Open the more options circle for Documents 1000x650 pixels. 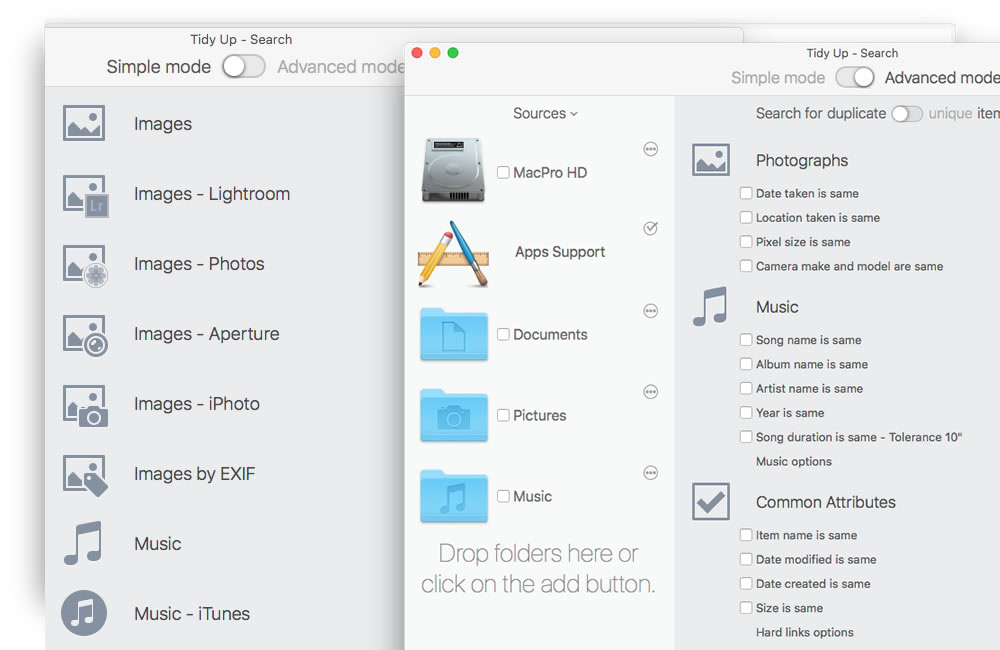coord(651,311)
